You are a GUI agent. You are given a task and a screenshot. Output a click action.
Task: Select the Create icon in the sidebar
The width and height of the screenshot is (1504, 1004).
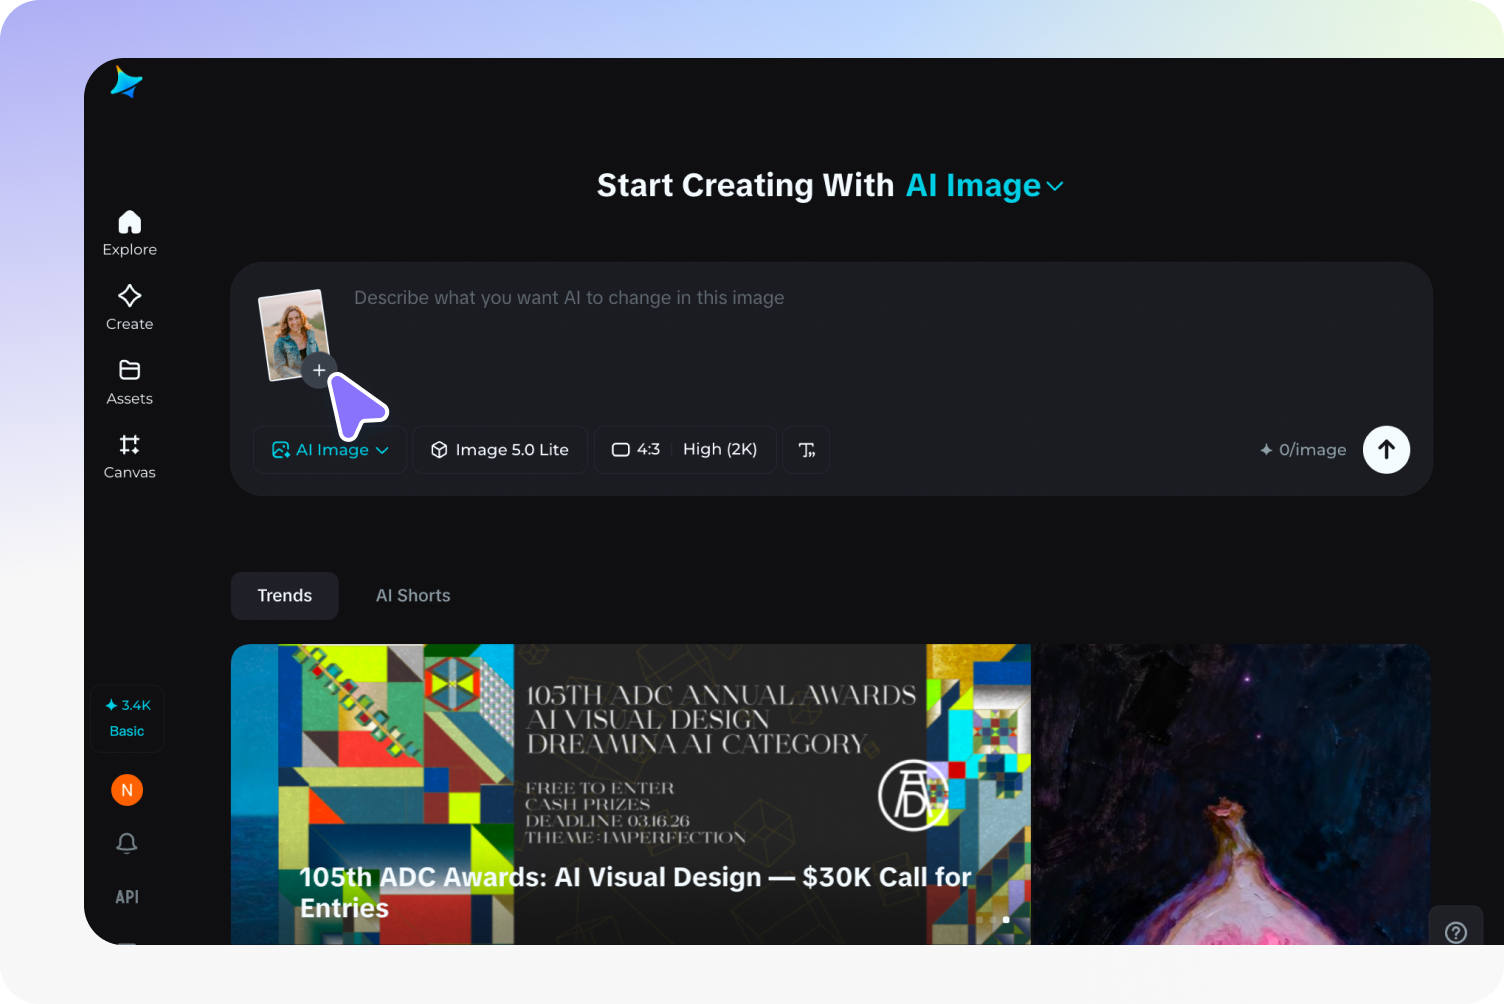click(129, 306)
